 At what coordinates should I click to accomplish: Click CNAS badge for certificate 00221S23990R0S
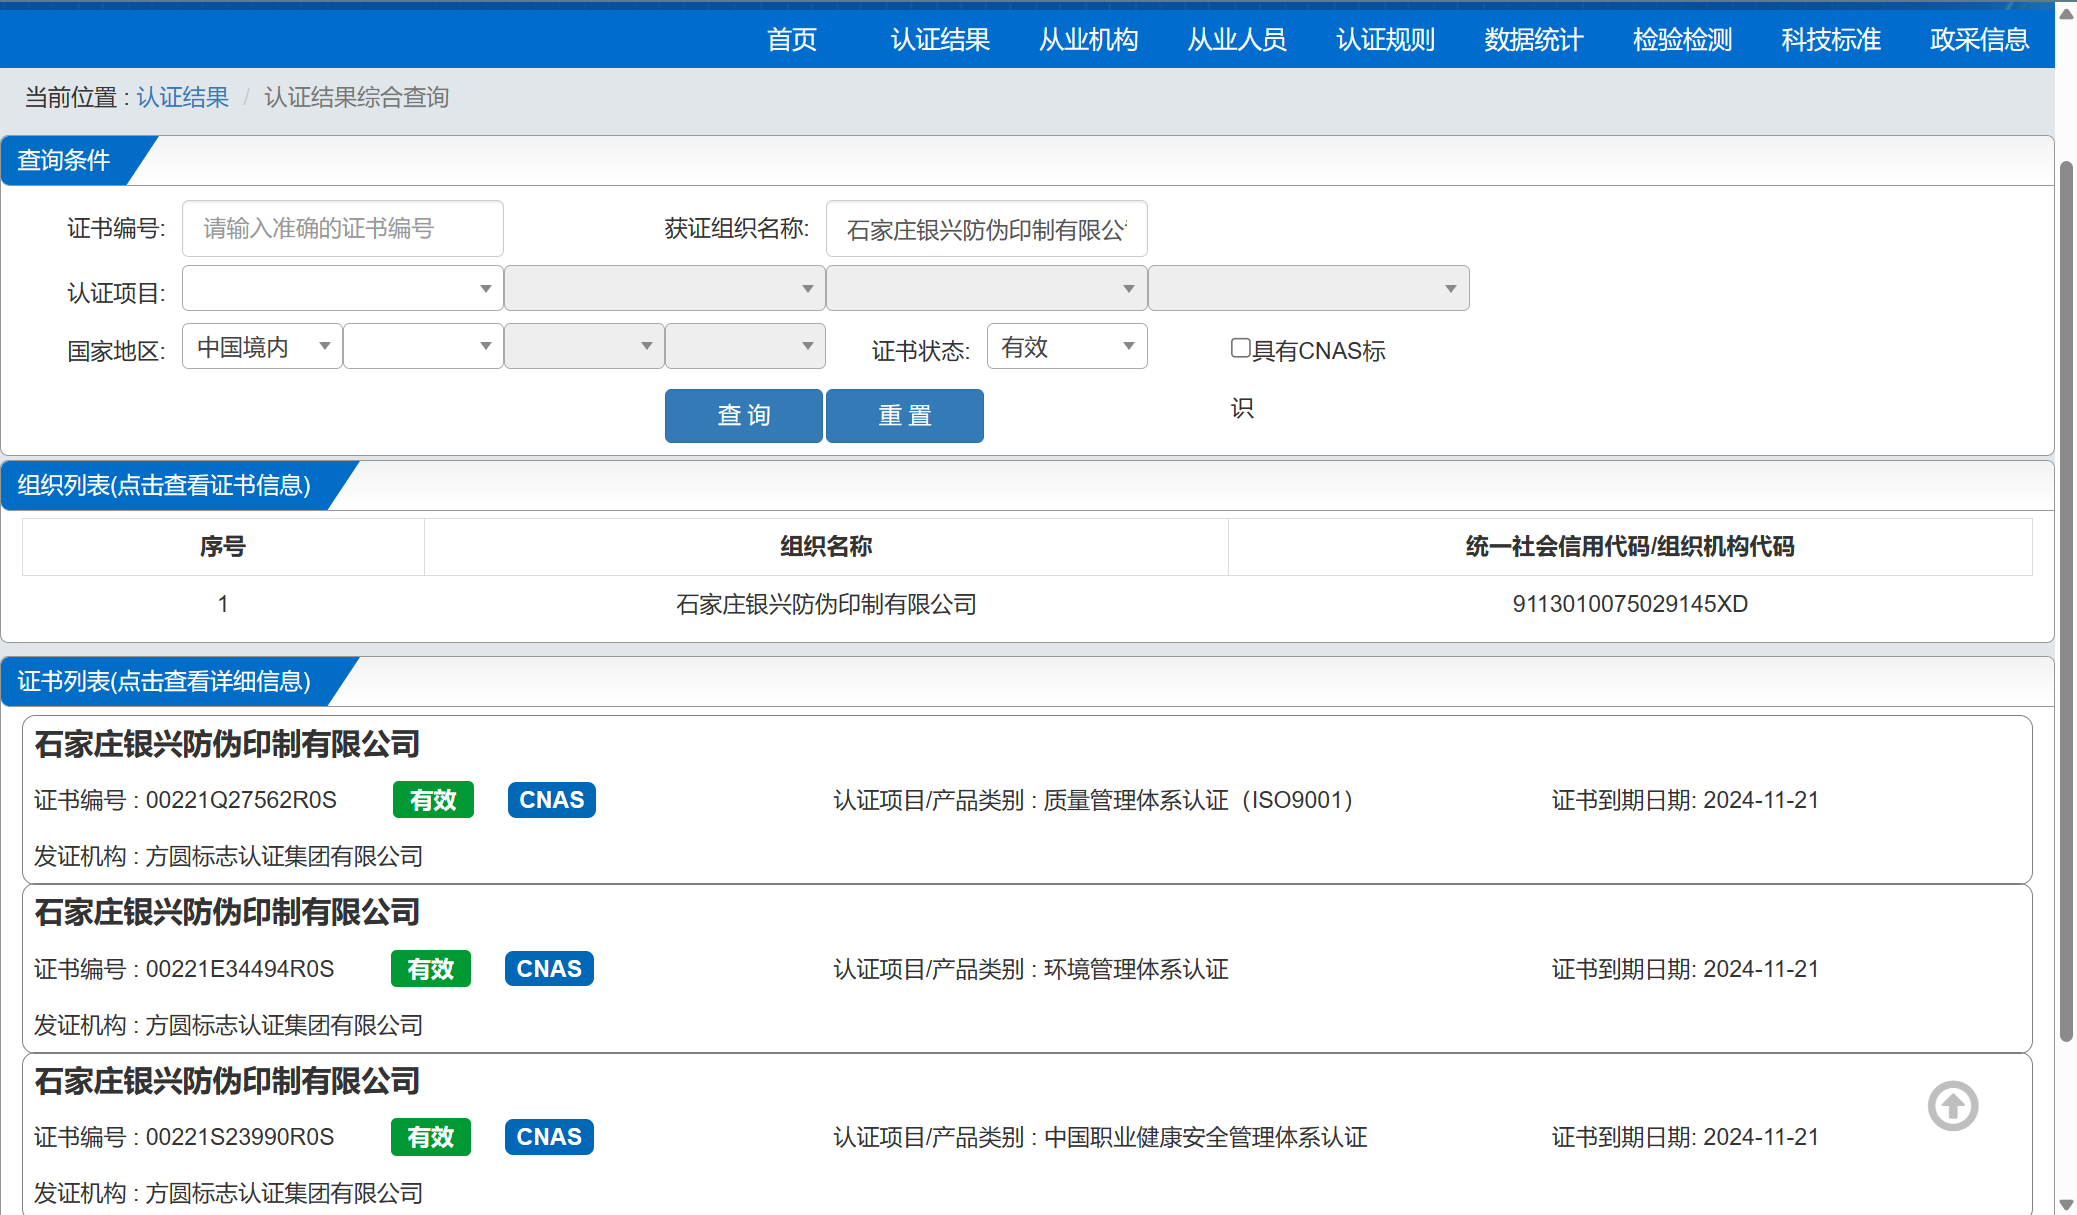coord(549,1137)
